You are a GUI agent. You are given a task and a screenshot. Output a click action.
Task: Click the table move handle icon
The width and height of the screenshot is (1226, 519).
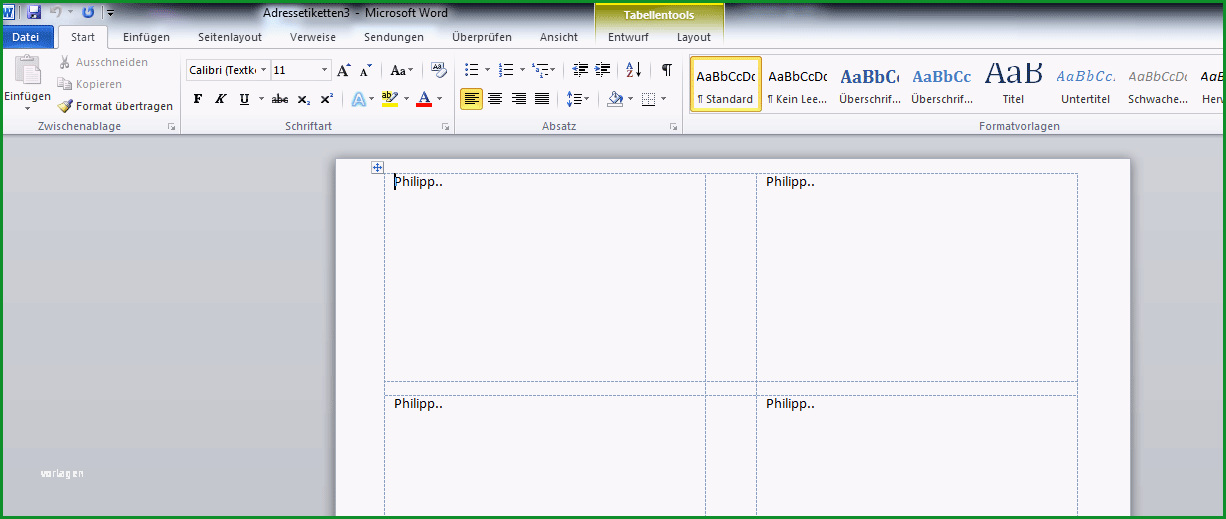(x=377, y=167)
